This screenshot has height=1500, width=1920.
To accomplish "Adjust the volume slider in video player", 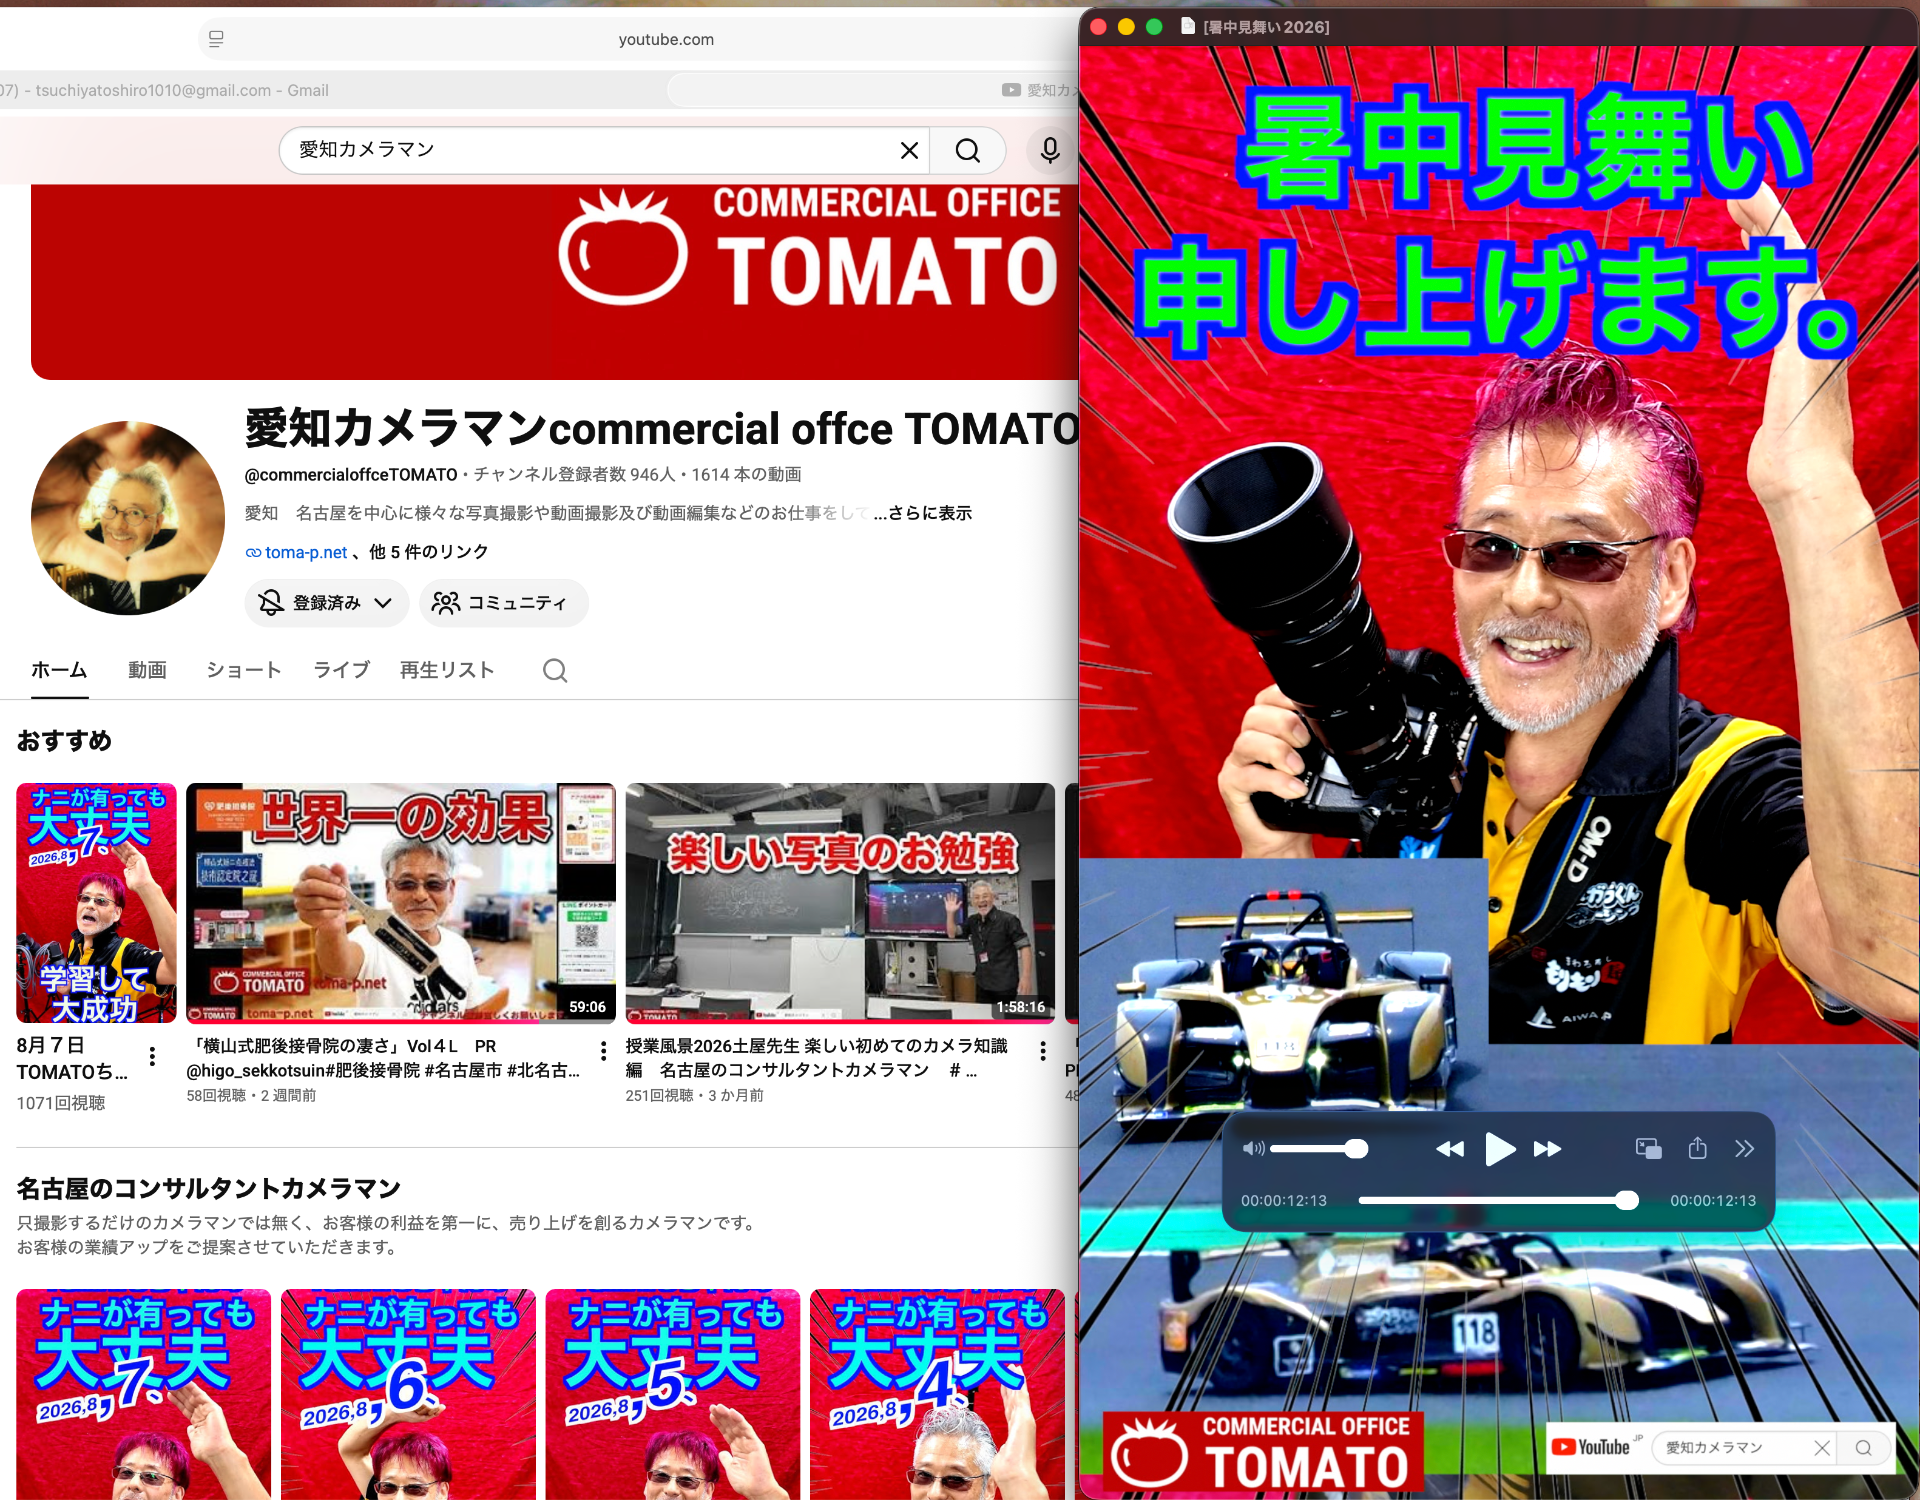I will [x=1318, y=1148].
